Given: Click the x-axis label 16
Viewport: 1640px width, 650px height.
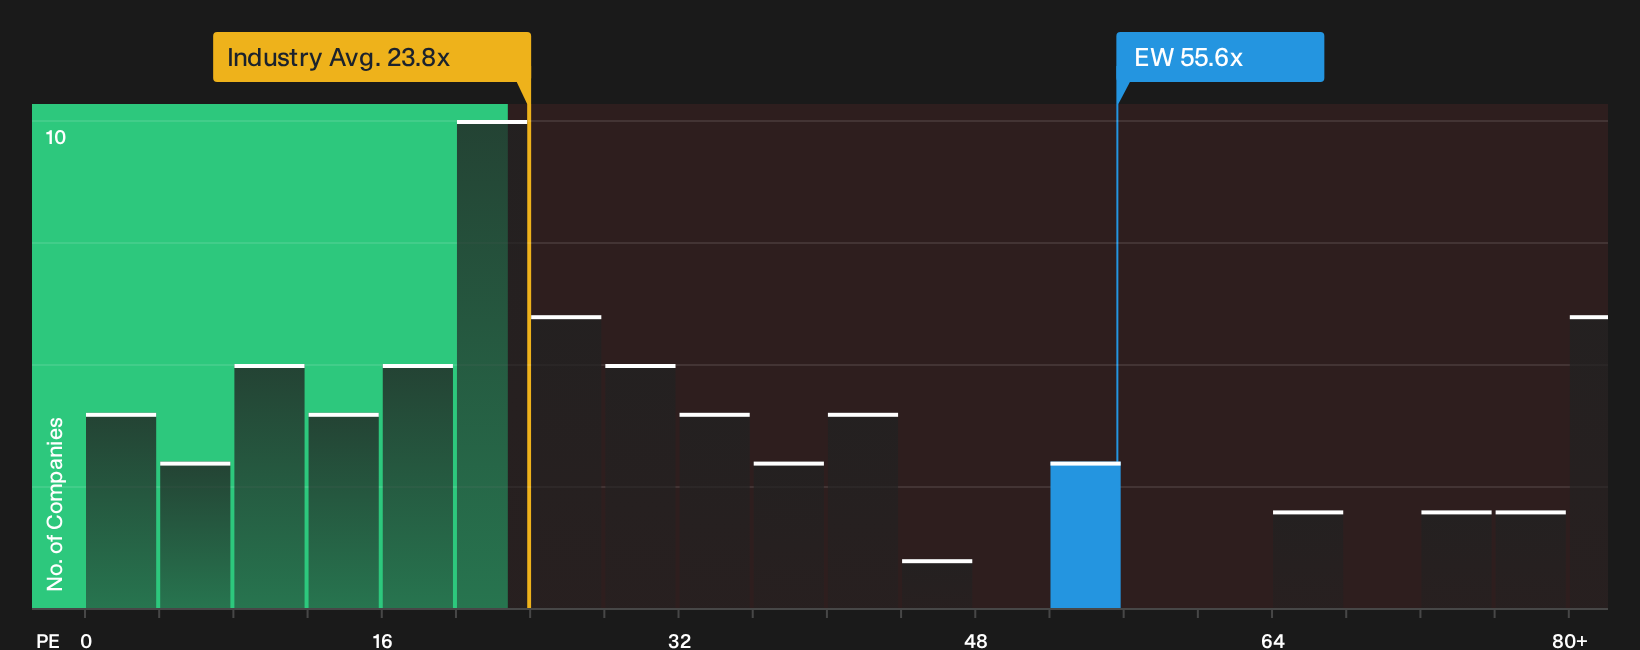Looking at the screenshot, I should click(382, 640).
